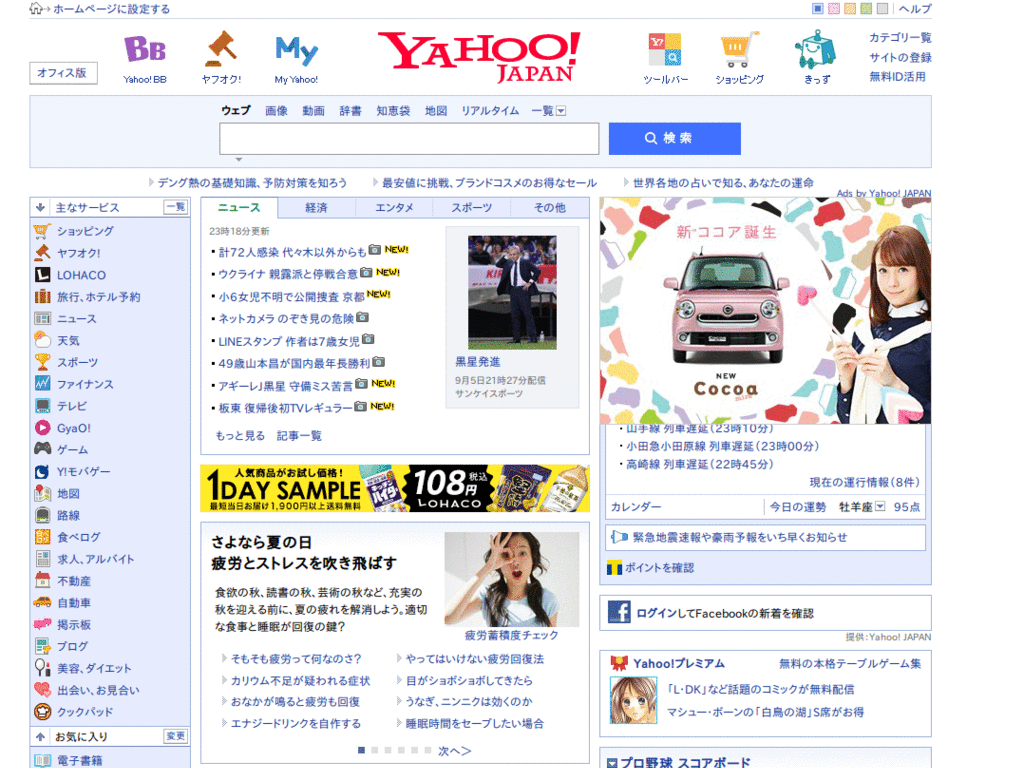Click the Y! Mobage icon
1024x768 pixels.
coord(42,472)
